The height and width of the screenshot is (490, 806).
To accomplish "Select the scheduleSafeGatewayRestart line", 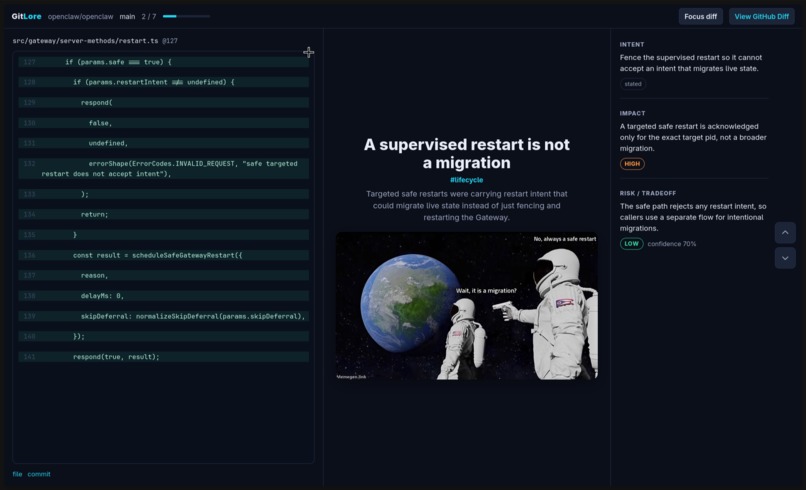I will pyautogui.click(x=163, y=255).
